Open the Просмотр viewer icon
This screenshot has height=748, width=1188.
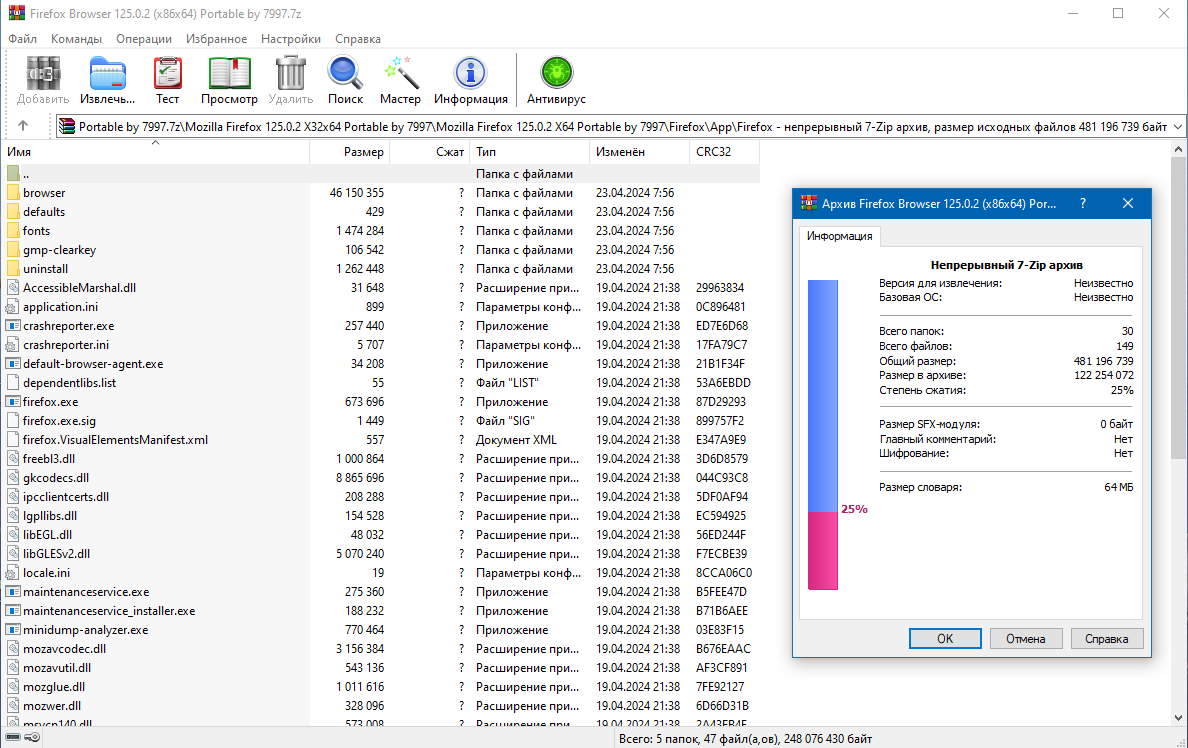pyautogui.click(x=230, y=74)
